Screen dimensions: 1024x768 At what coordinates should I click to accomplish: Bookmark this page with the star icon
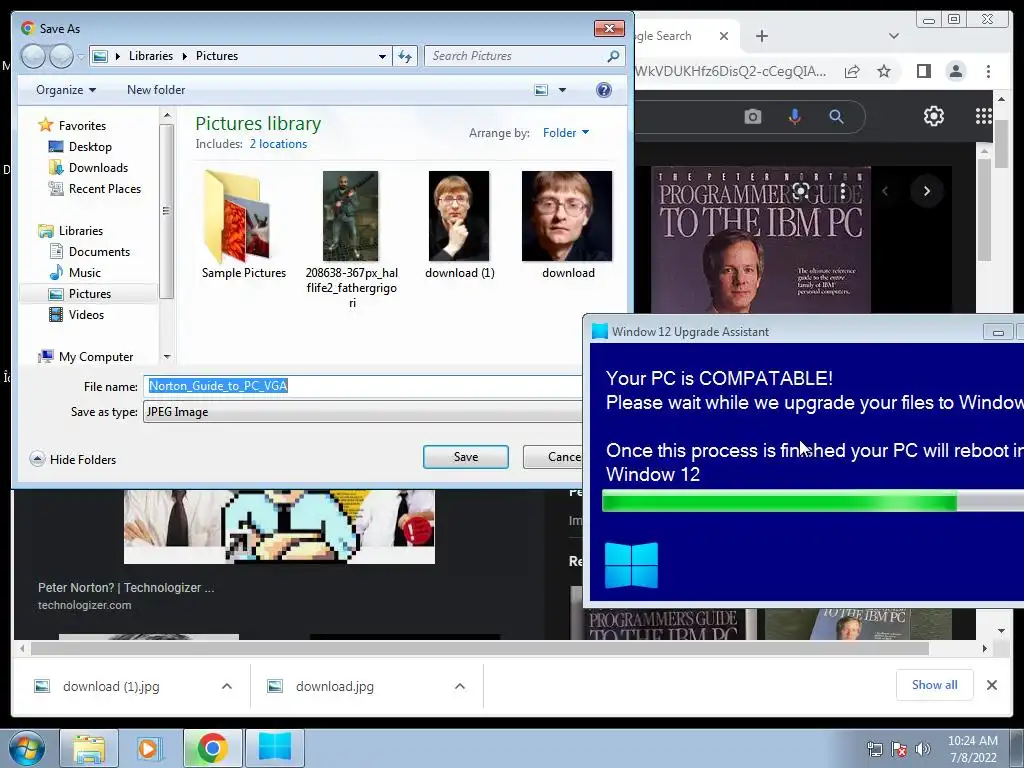coord(884,71)
